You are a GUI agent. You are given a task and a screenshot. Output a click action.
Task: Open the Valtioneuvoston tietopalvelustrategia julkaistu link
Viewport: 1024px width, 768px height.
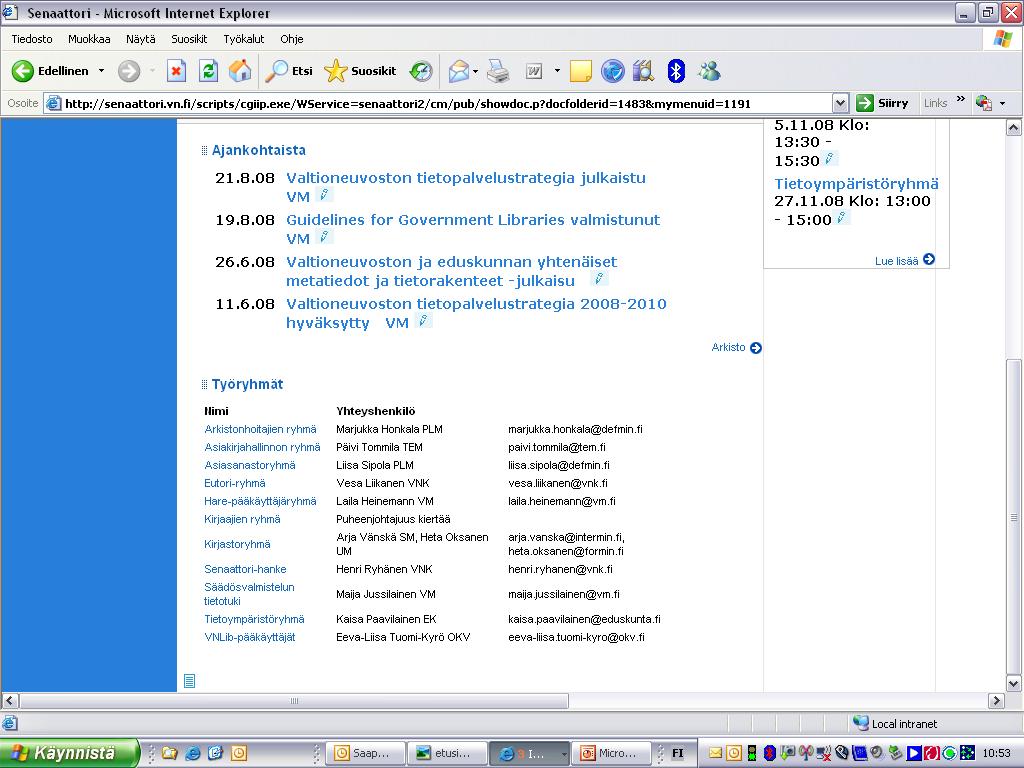click(466, 178)
